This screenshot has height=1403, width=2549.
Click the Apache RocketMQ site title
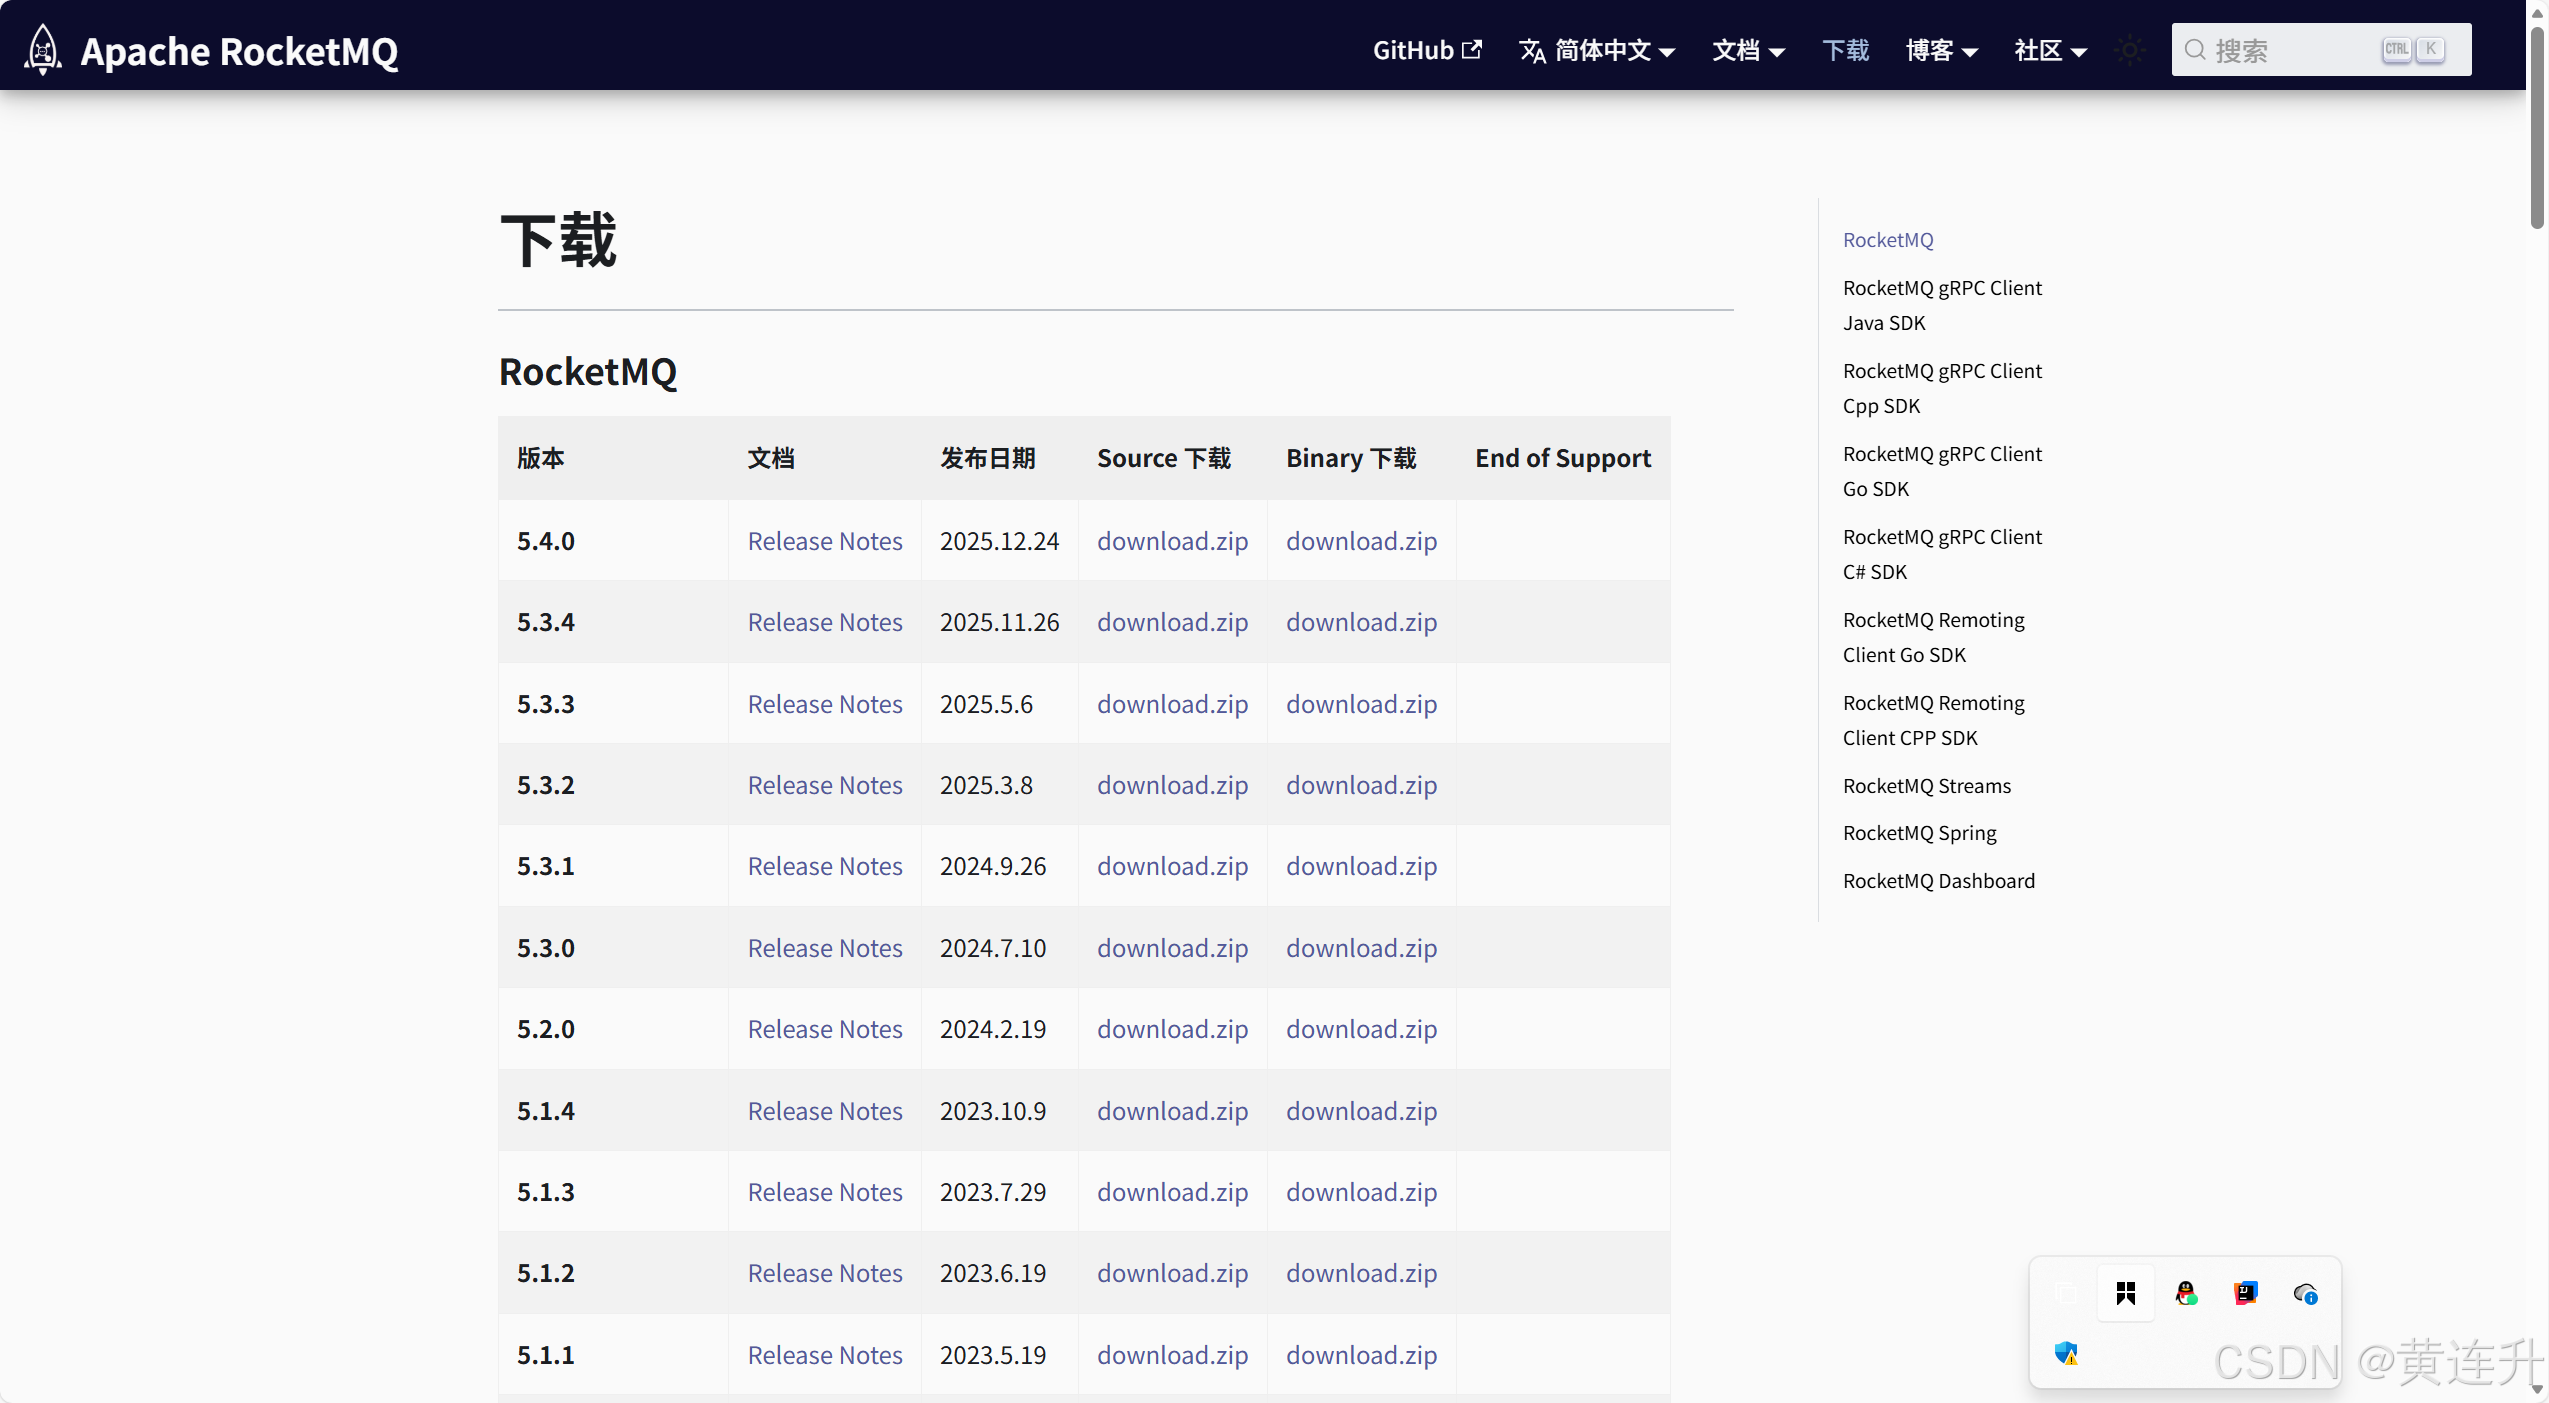pos(239,51)
